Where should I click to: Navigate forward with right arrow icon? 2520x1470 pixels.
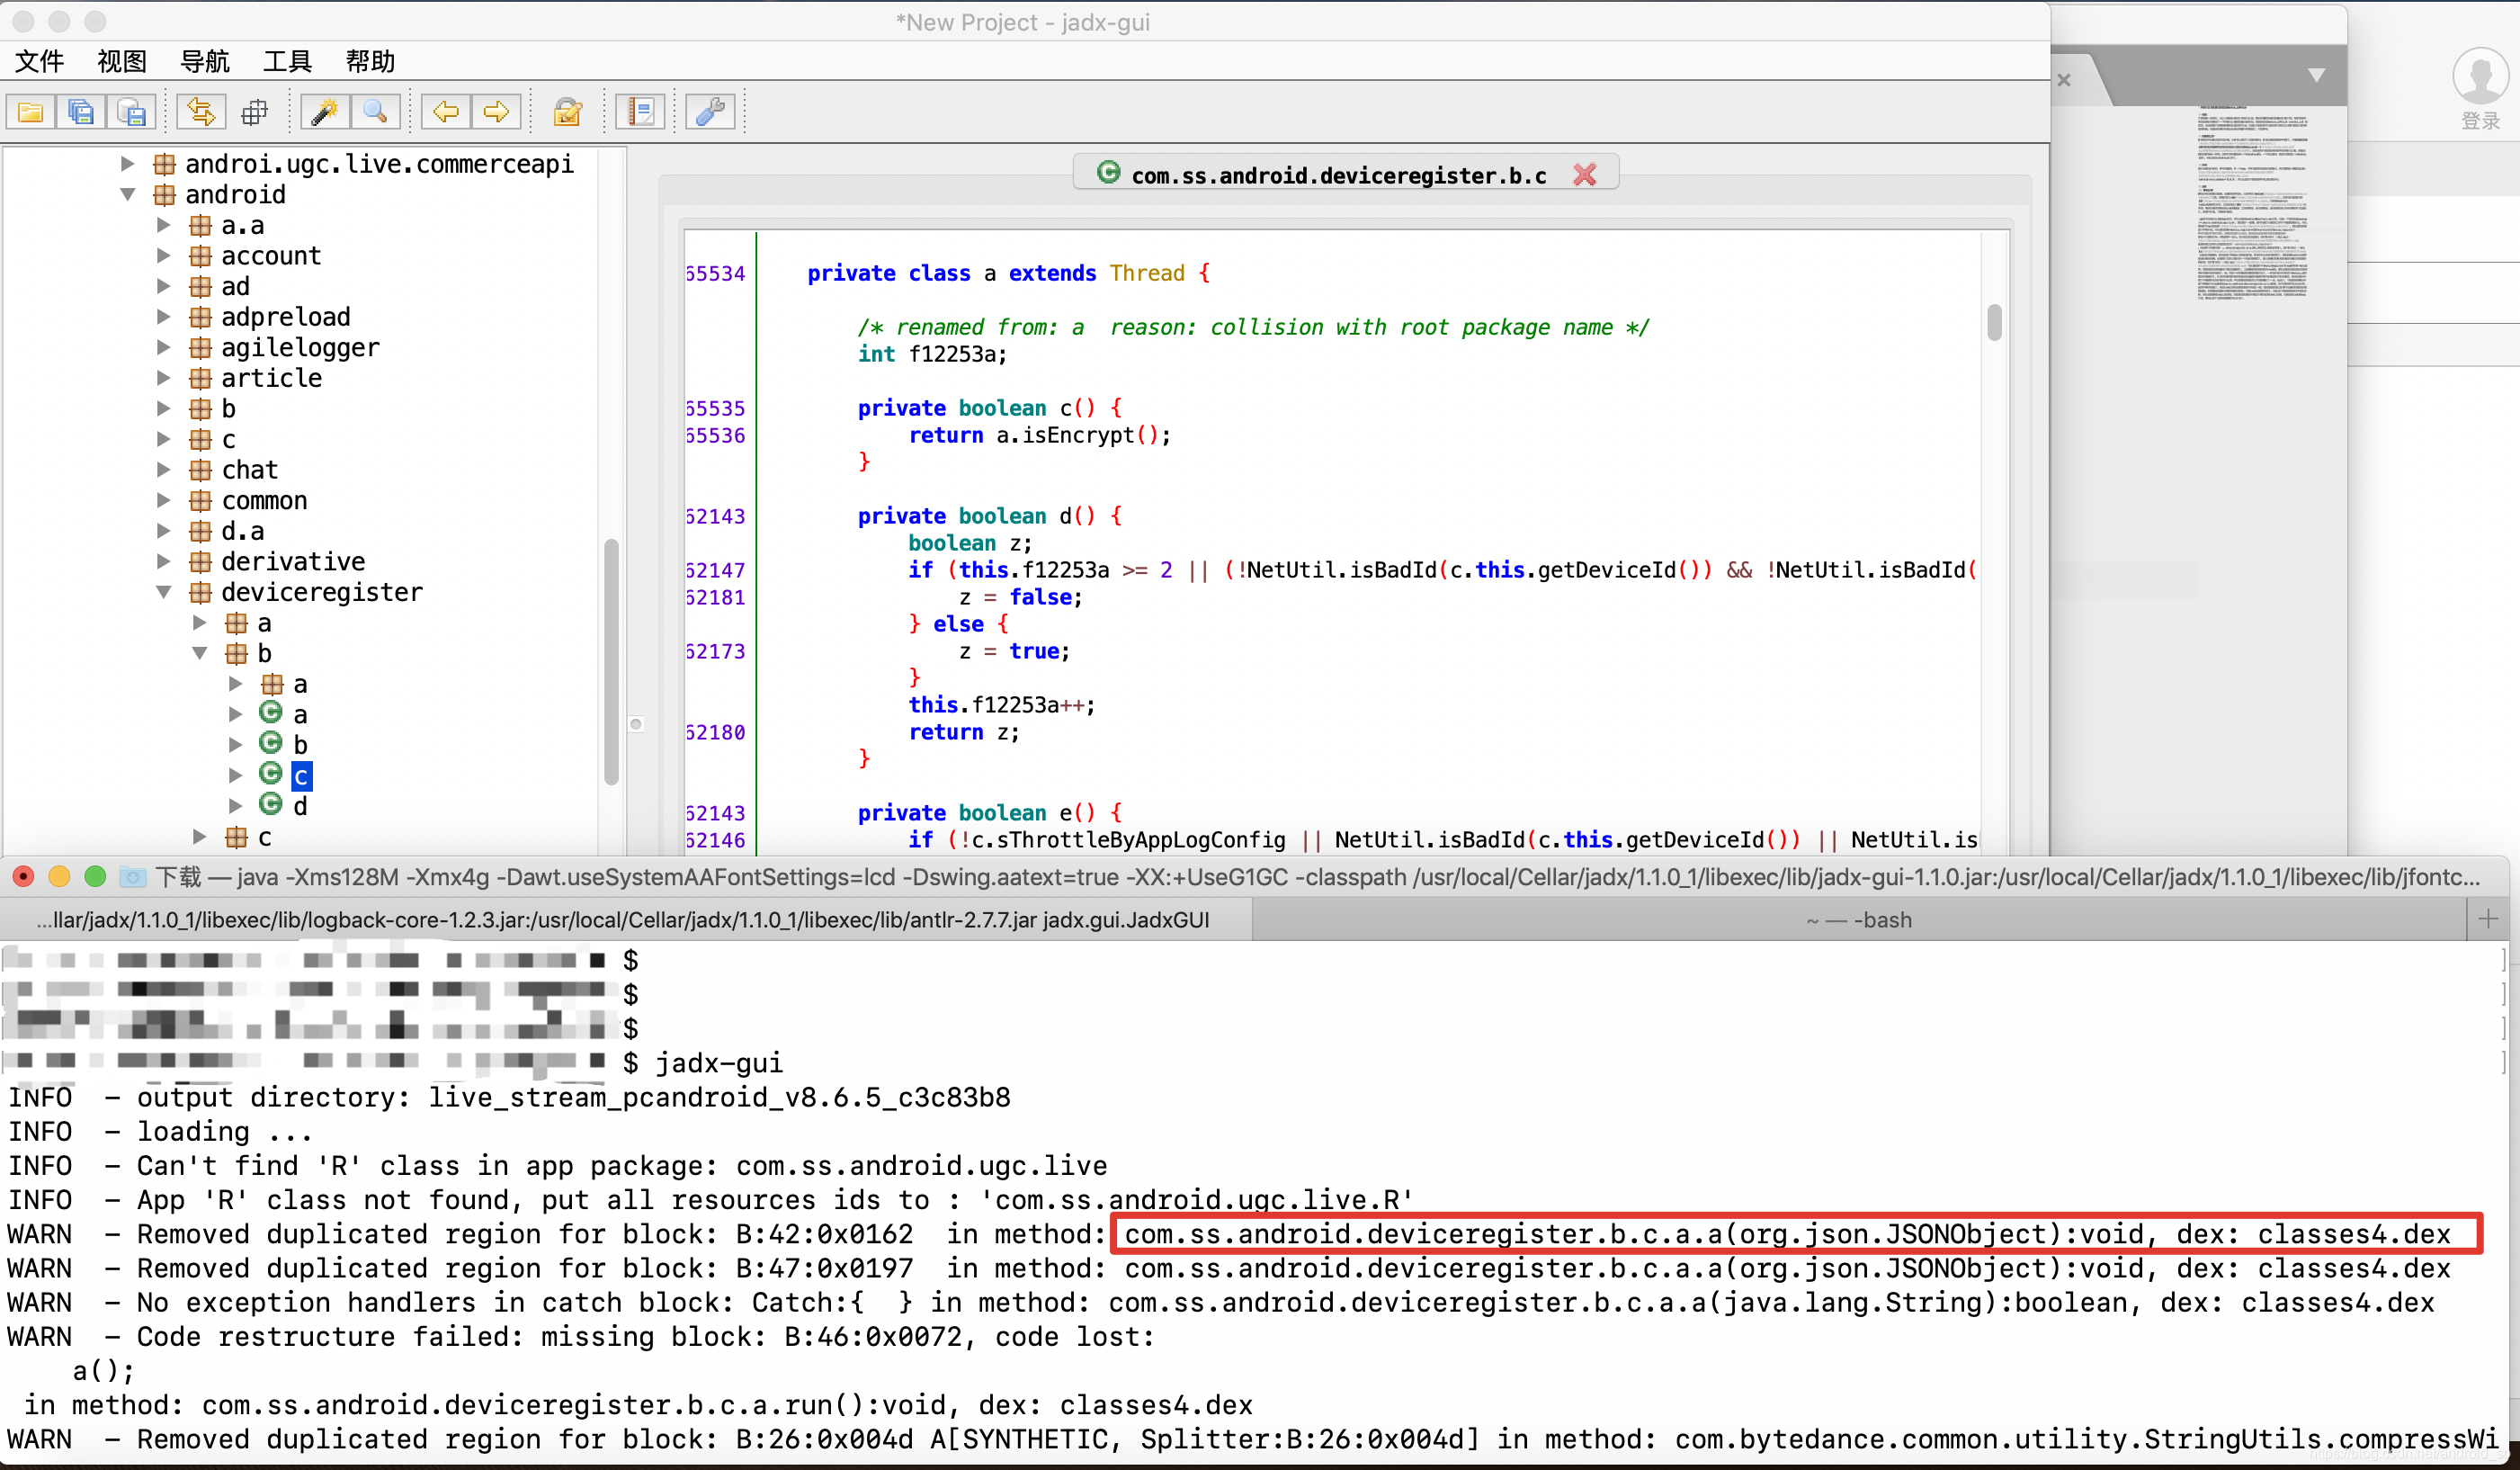(496, 112)
